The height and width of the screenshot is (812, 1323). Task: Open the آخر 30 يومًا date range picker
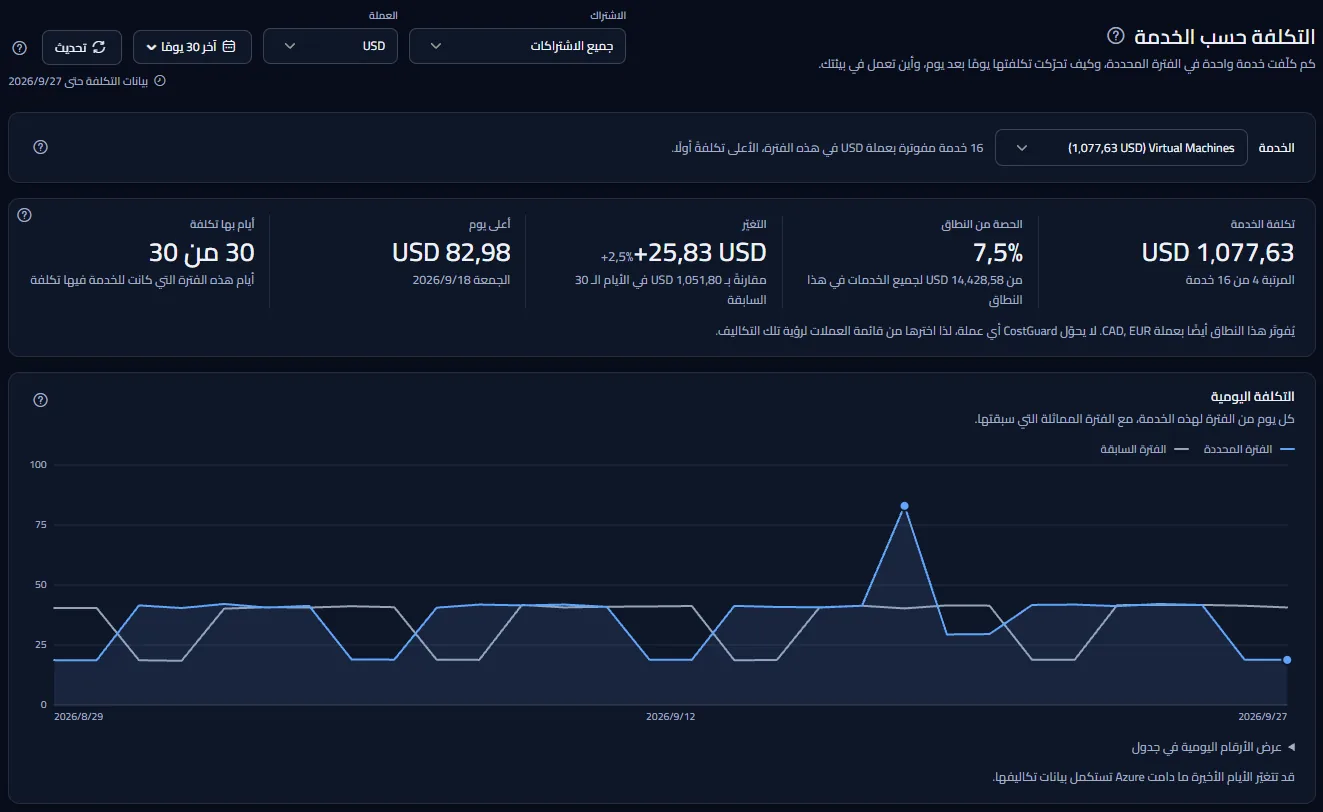(x=192, y=46)
